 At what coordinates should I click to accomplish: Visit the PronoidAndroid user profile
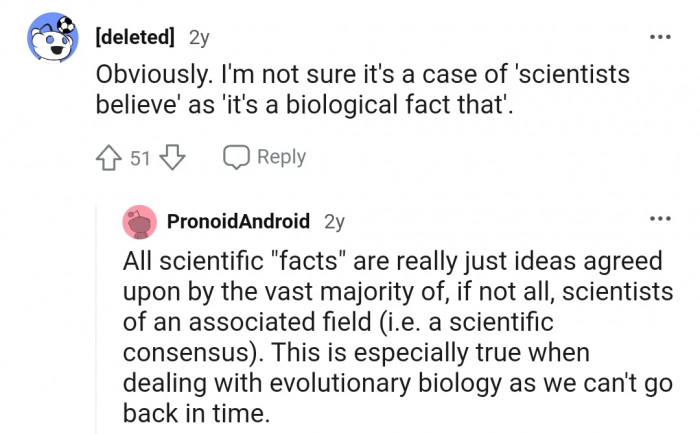(238, 221)
